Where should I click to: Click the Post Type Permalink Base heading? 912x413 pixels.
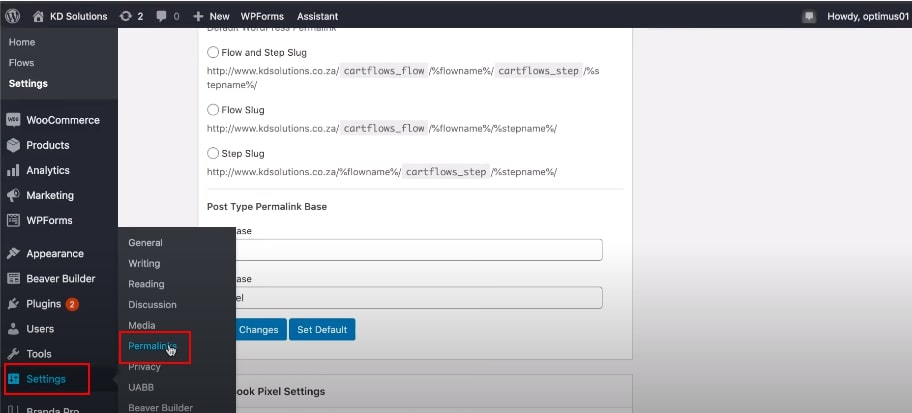tap(267, 206)
